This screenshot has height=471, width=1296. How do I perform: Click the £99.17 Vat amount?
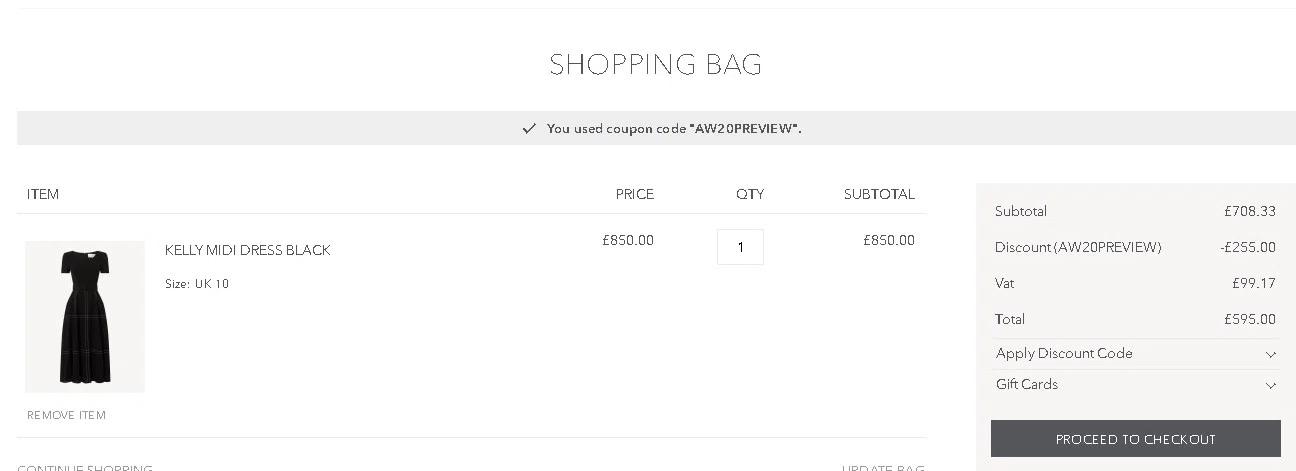click(1253, 284)
